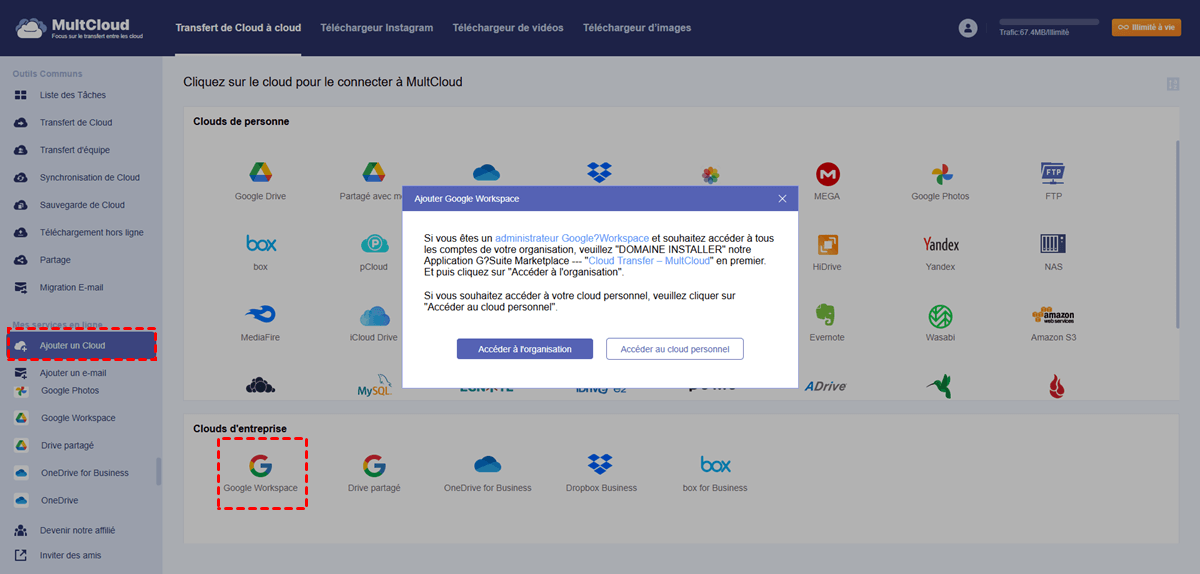Click Accéder au cloud personnel button

click(x=675, y=349)
